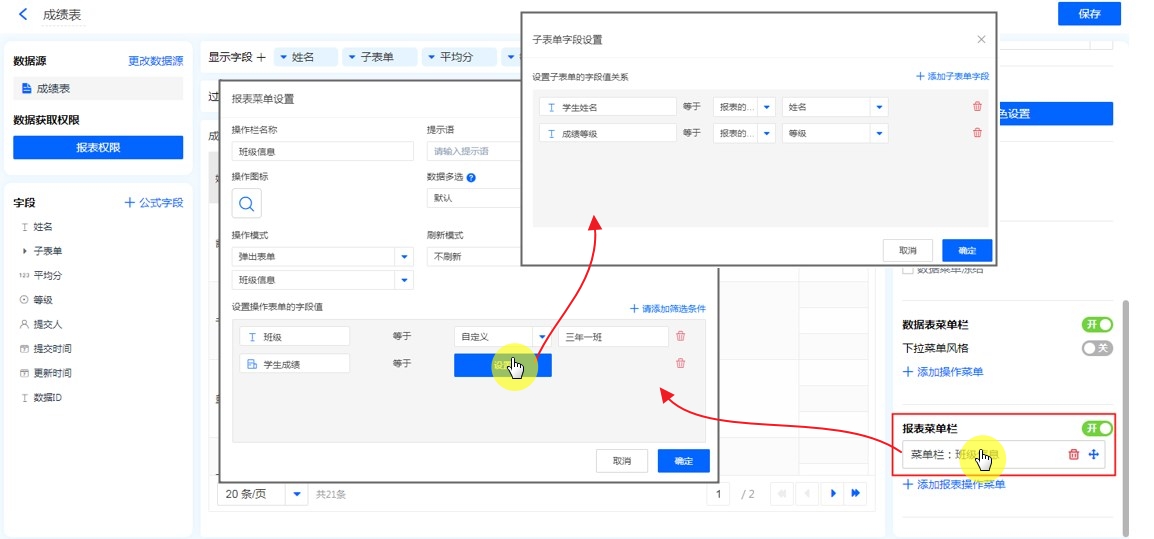Click the 保存 button
The image size is (1154, 539).
pos(1089,14)
